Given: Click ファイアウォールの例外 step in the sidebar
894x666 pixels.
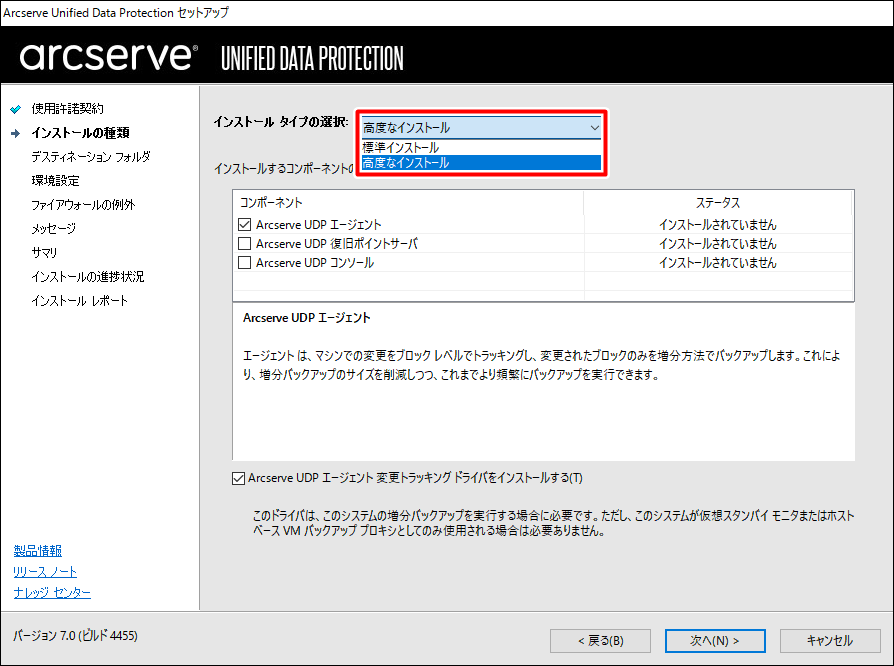Looking at the screenshot, I should [x=83, y=205].
